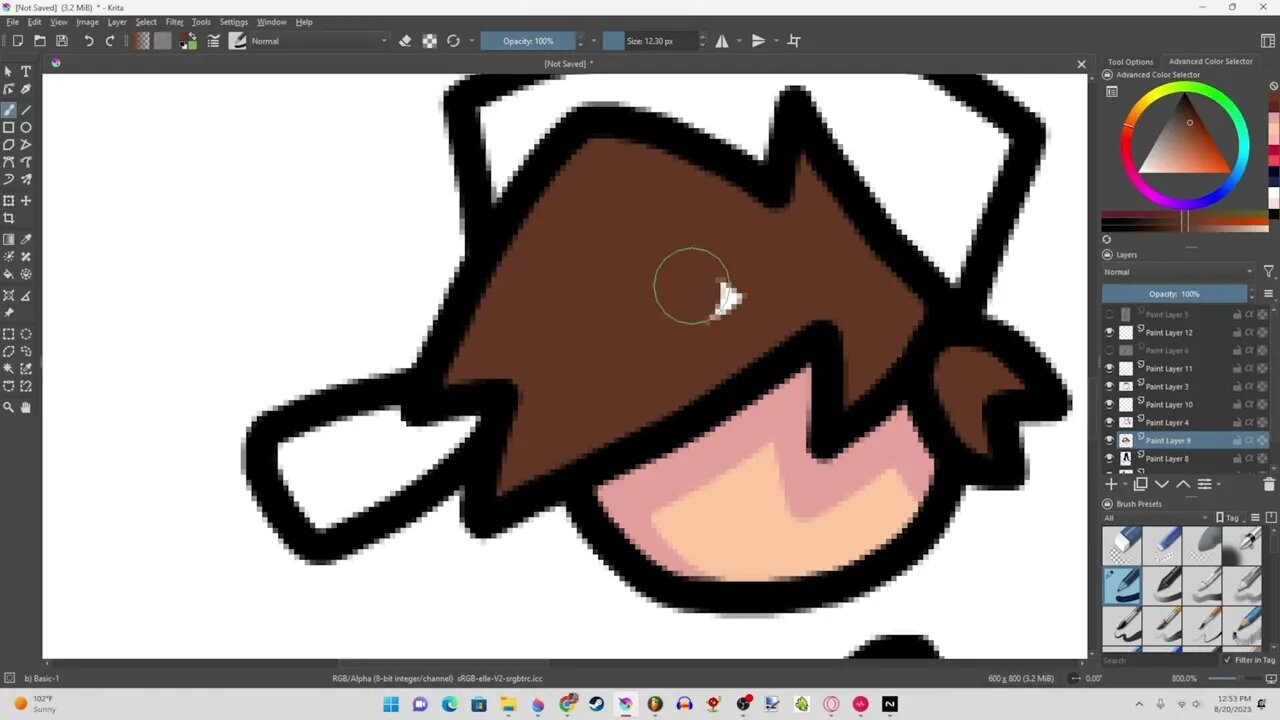Close the Not Saved document tab
1280x720 pixels.
[1081, 64]
